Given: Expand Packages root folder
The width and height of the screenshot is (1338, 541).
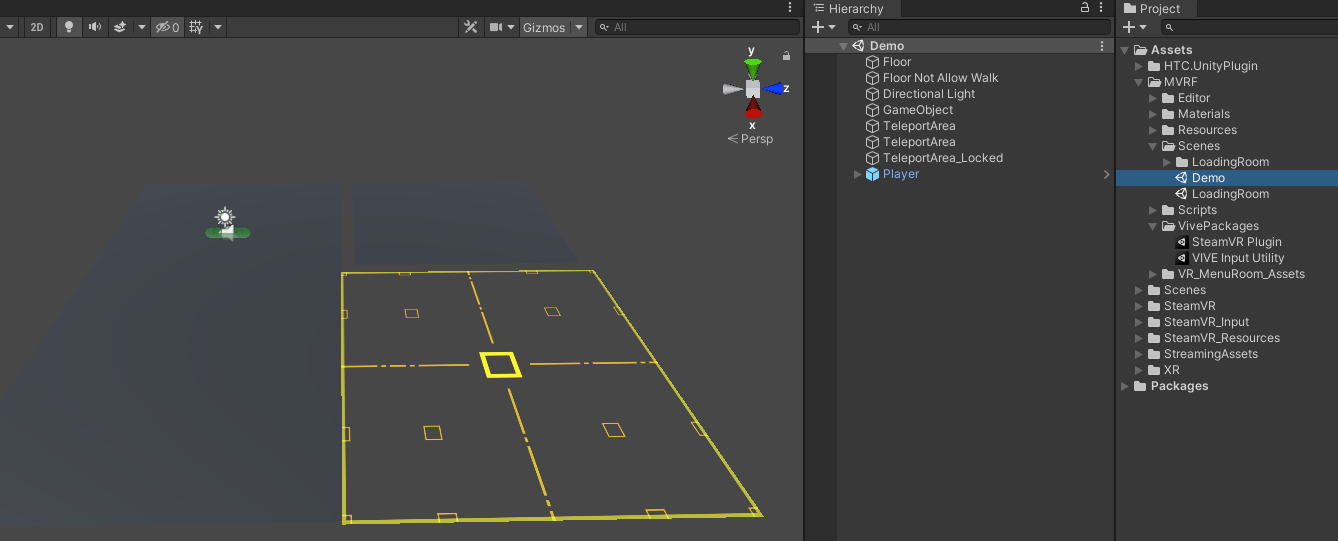Looking at the screenshot, I should click(1125, 386).
